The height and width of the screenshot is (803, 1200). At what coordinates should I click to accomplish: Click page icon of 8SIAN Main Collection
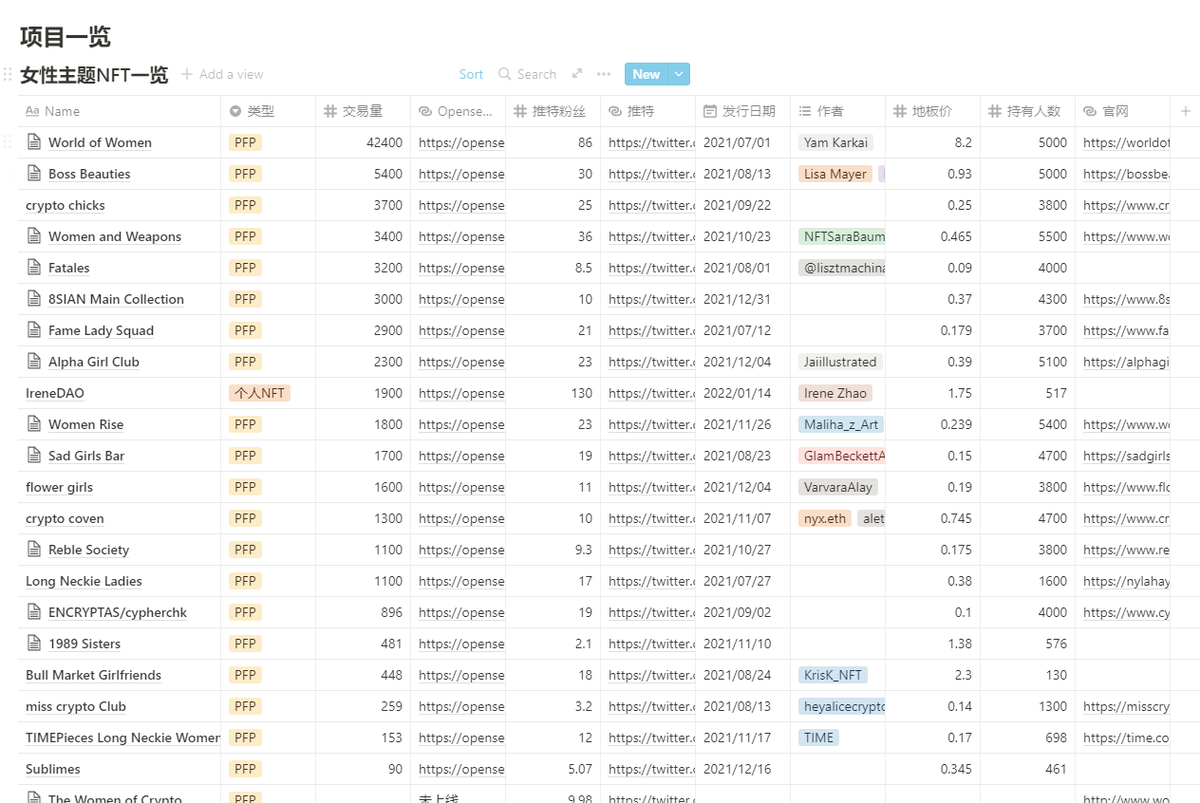[34, 298]
